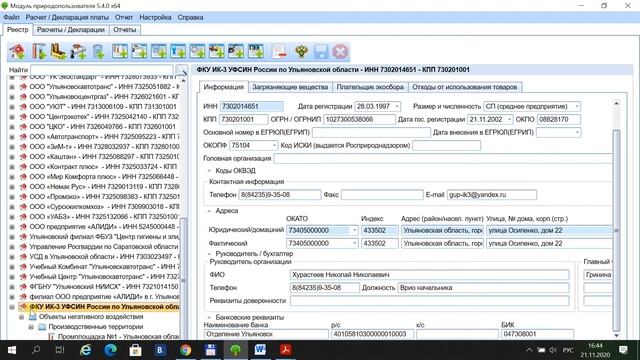Open the Windows Start menu
This screenshot has width=640, height=360.
(11, 350)
